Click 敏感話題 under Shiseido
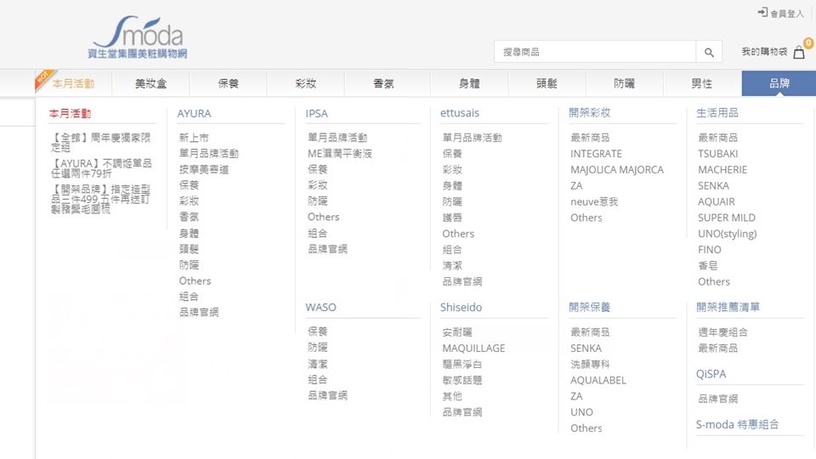Image resolution: width=816 pixels, height=459 pixels. pos(462,380)
